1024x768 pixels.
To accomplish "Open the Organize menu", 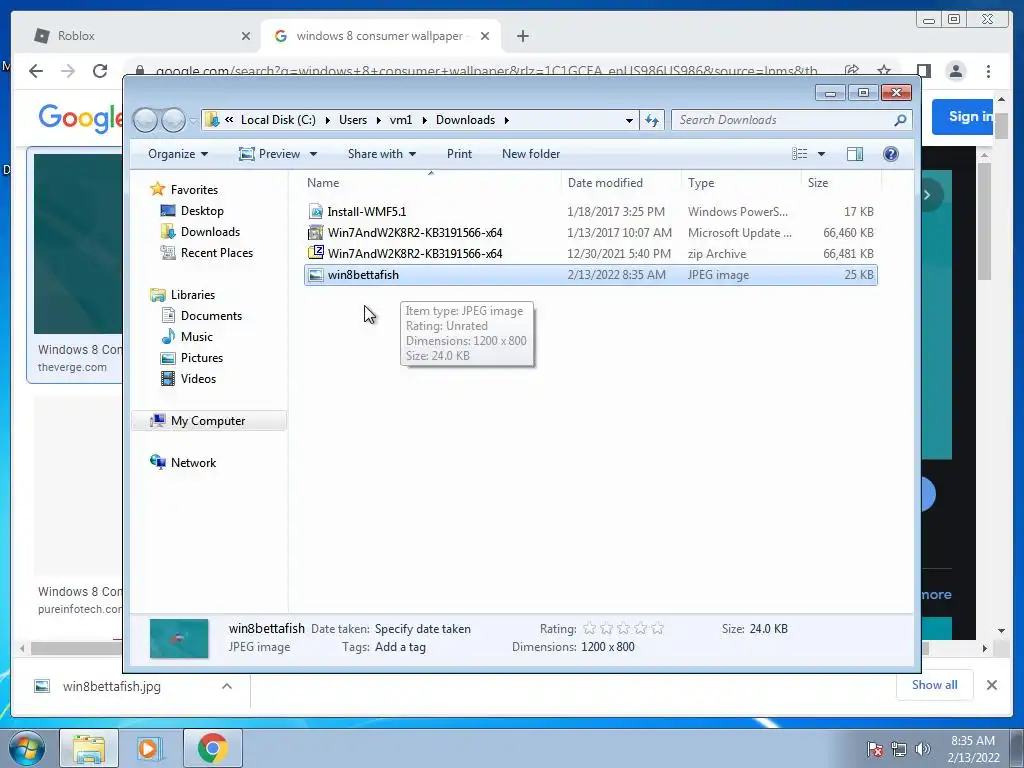I will pyautogui.click(x=178, y=154).
